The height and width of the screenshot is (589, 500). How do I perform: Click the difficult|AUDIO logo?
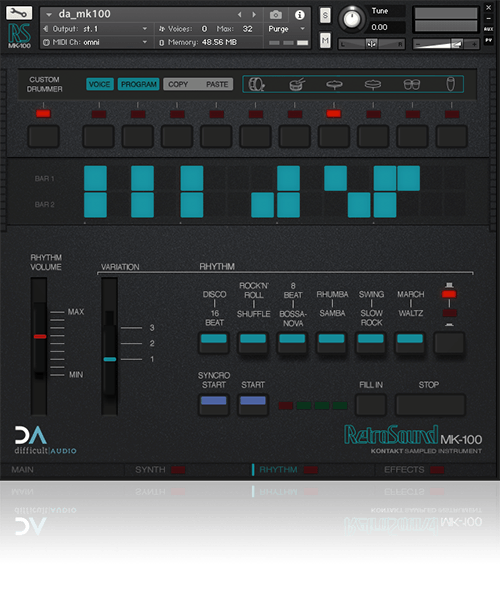[45, 440]
